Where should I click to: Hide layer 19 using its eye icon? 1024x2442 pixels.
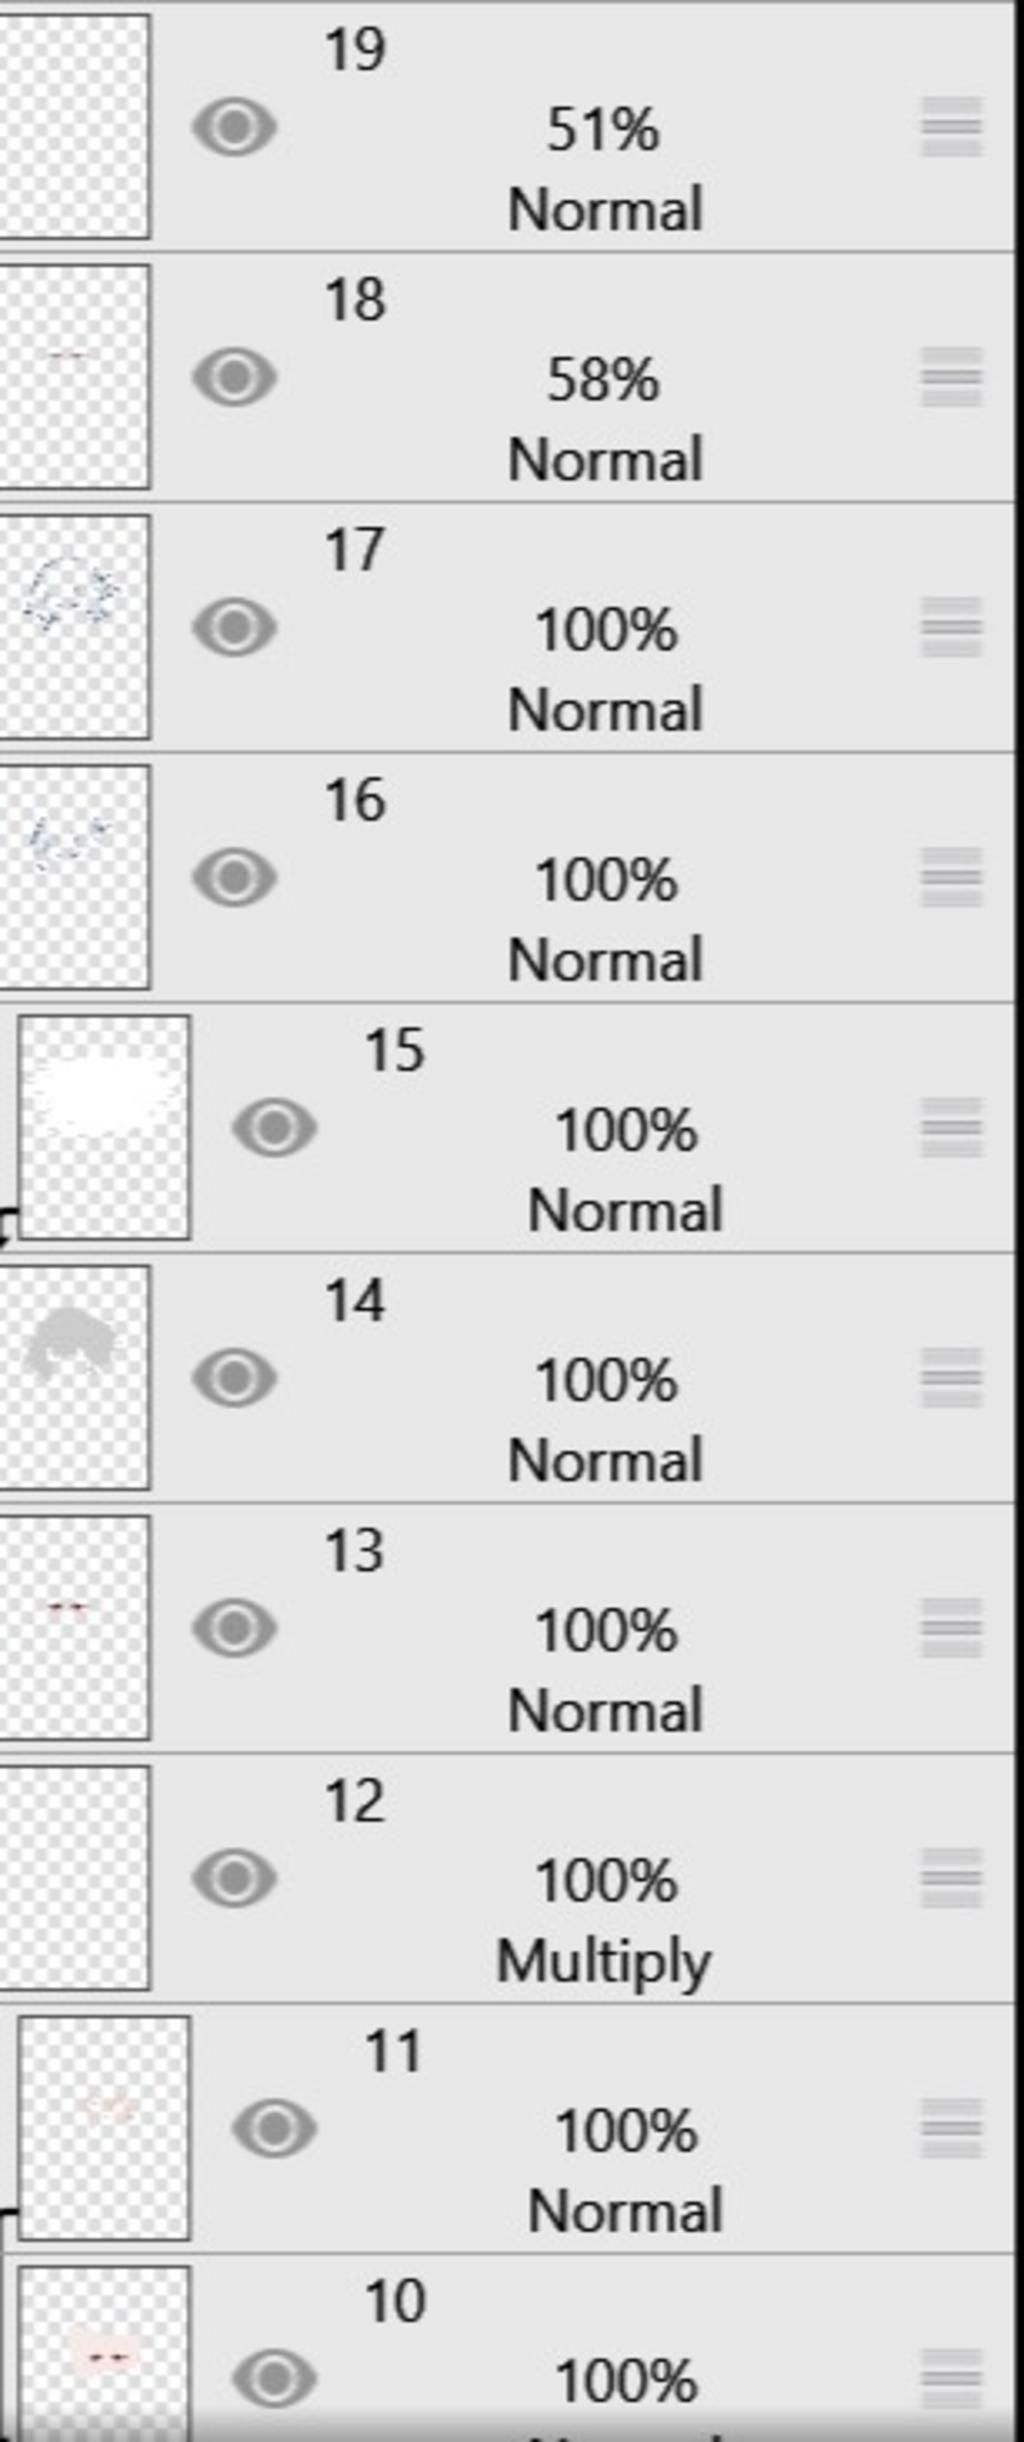point(234,127)
